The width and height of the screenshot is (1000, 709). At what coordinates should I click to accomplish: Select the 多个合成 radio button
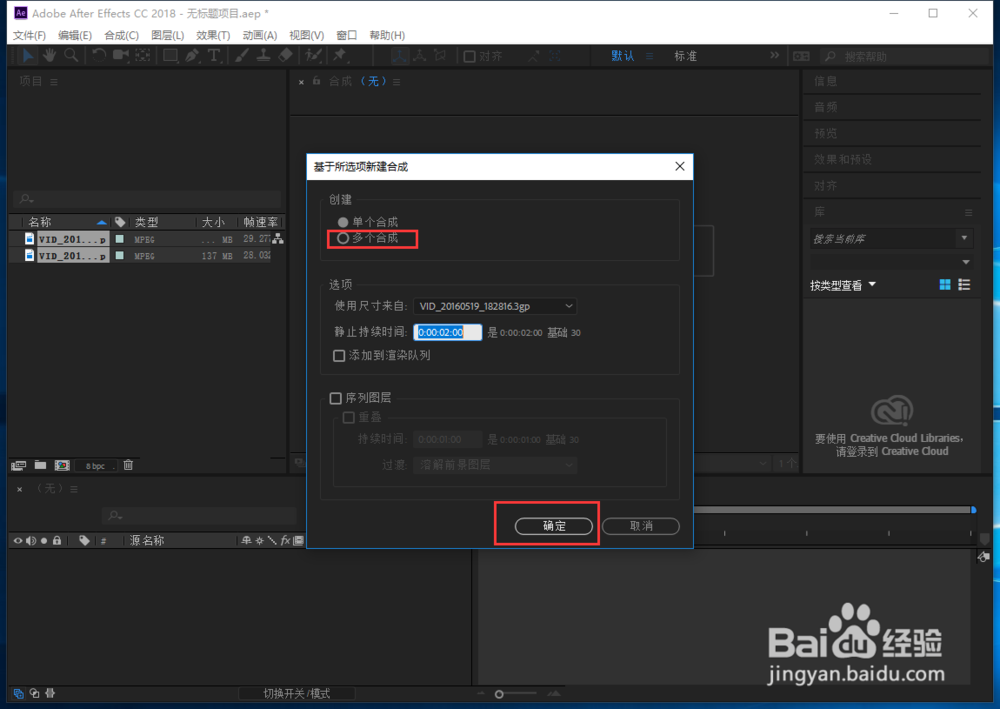click(341, 239)
